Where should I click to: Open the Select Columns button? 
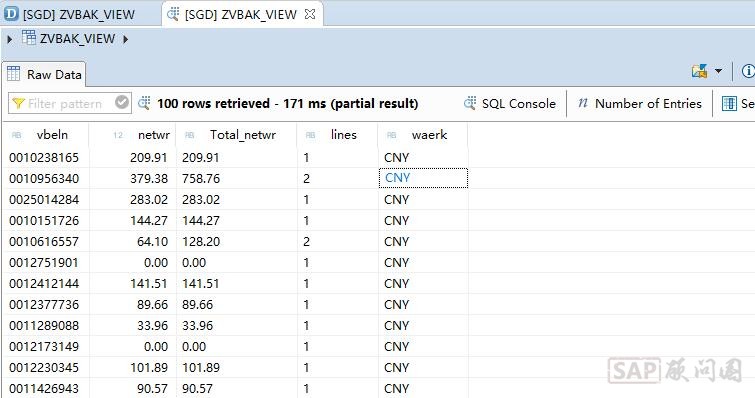point(737,103)
